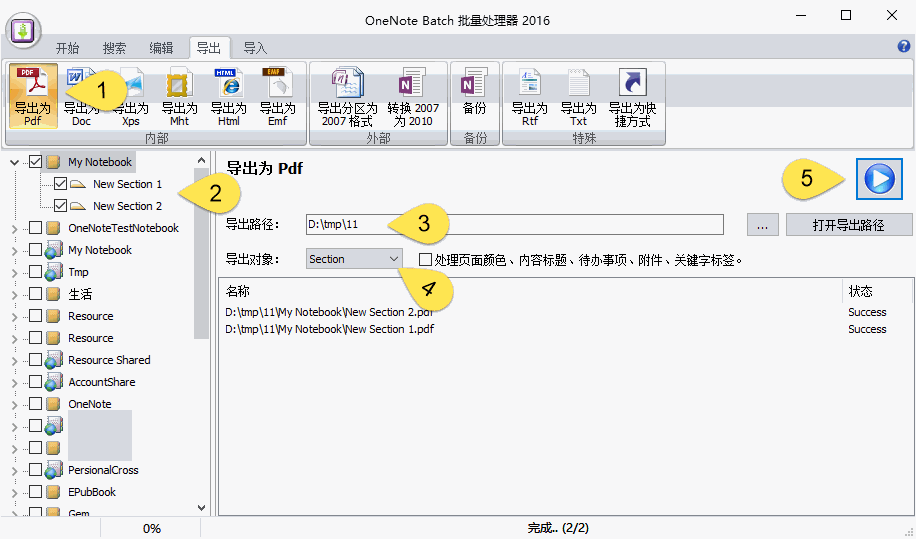Select the New Section 2.pdf result row

pyautogui.click(x=564, y=312)
